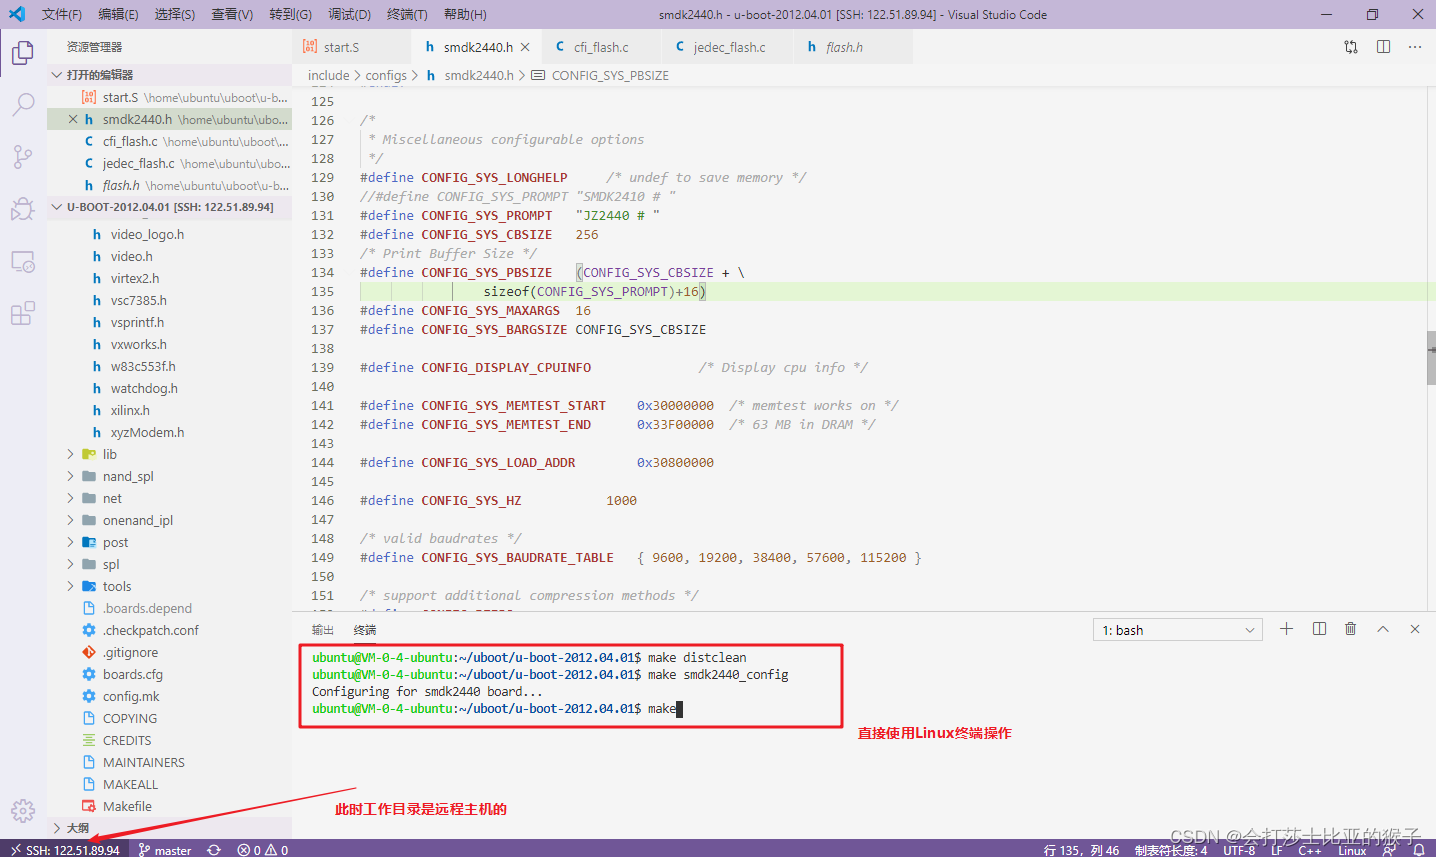Open the Go (转到) menu

point(290,14)
